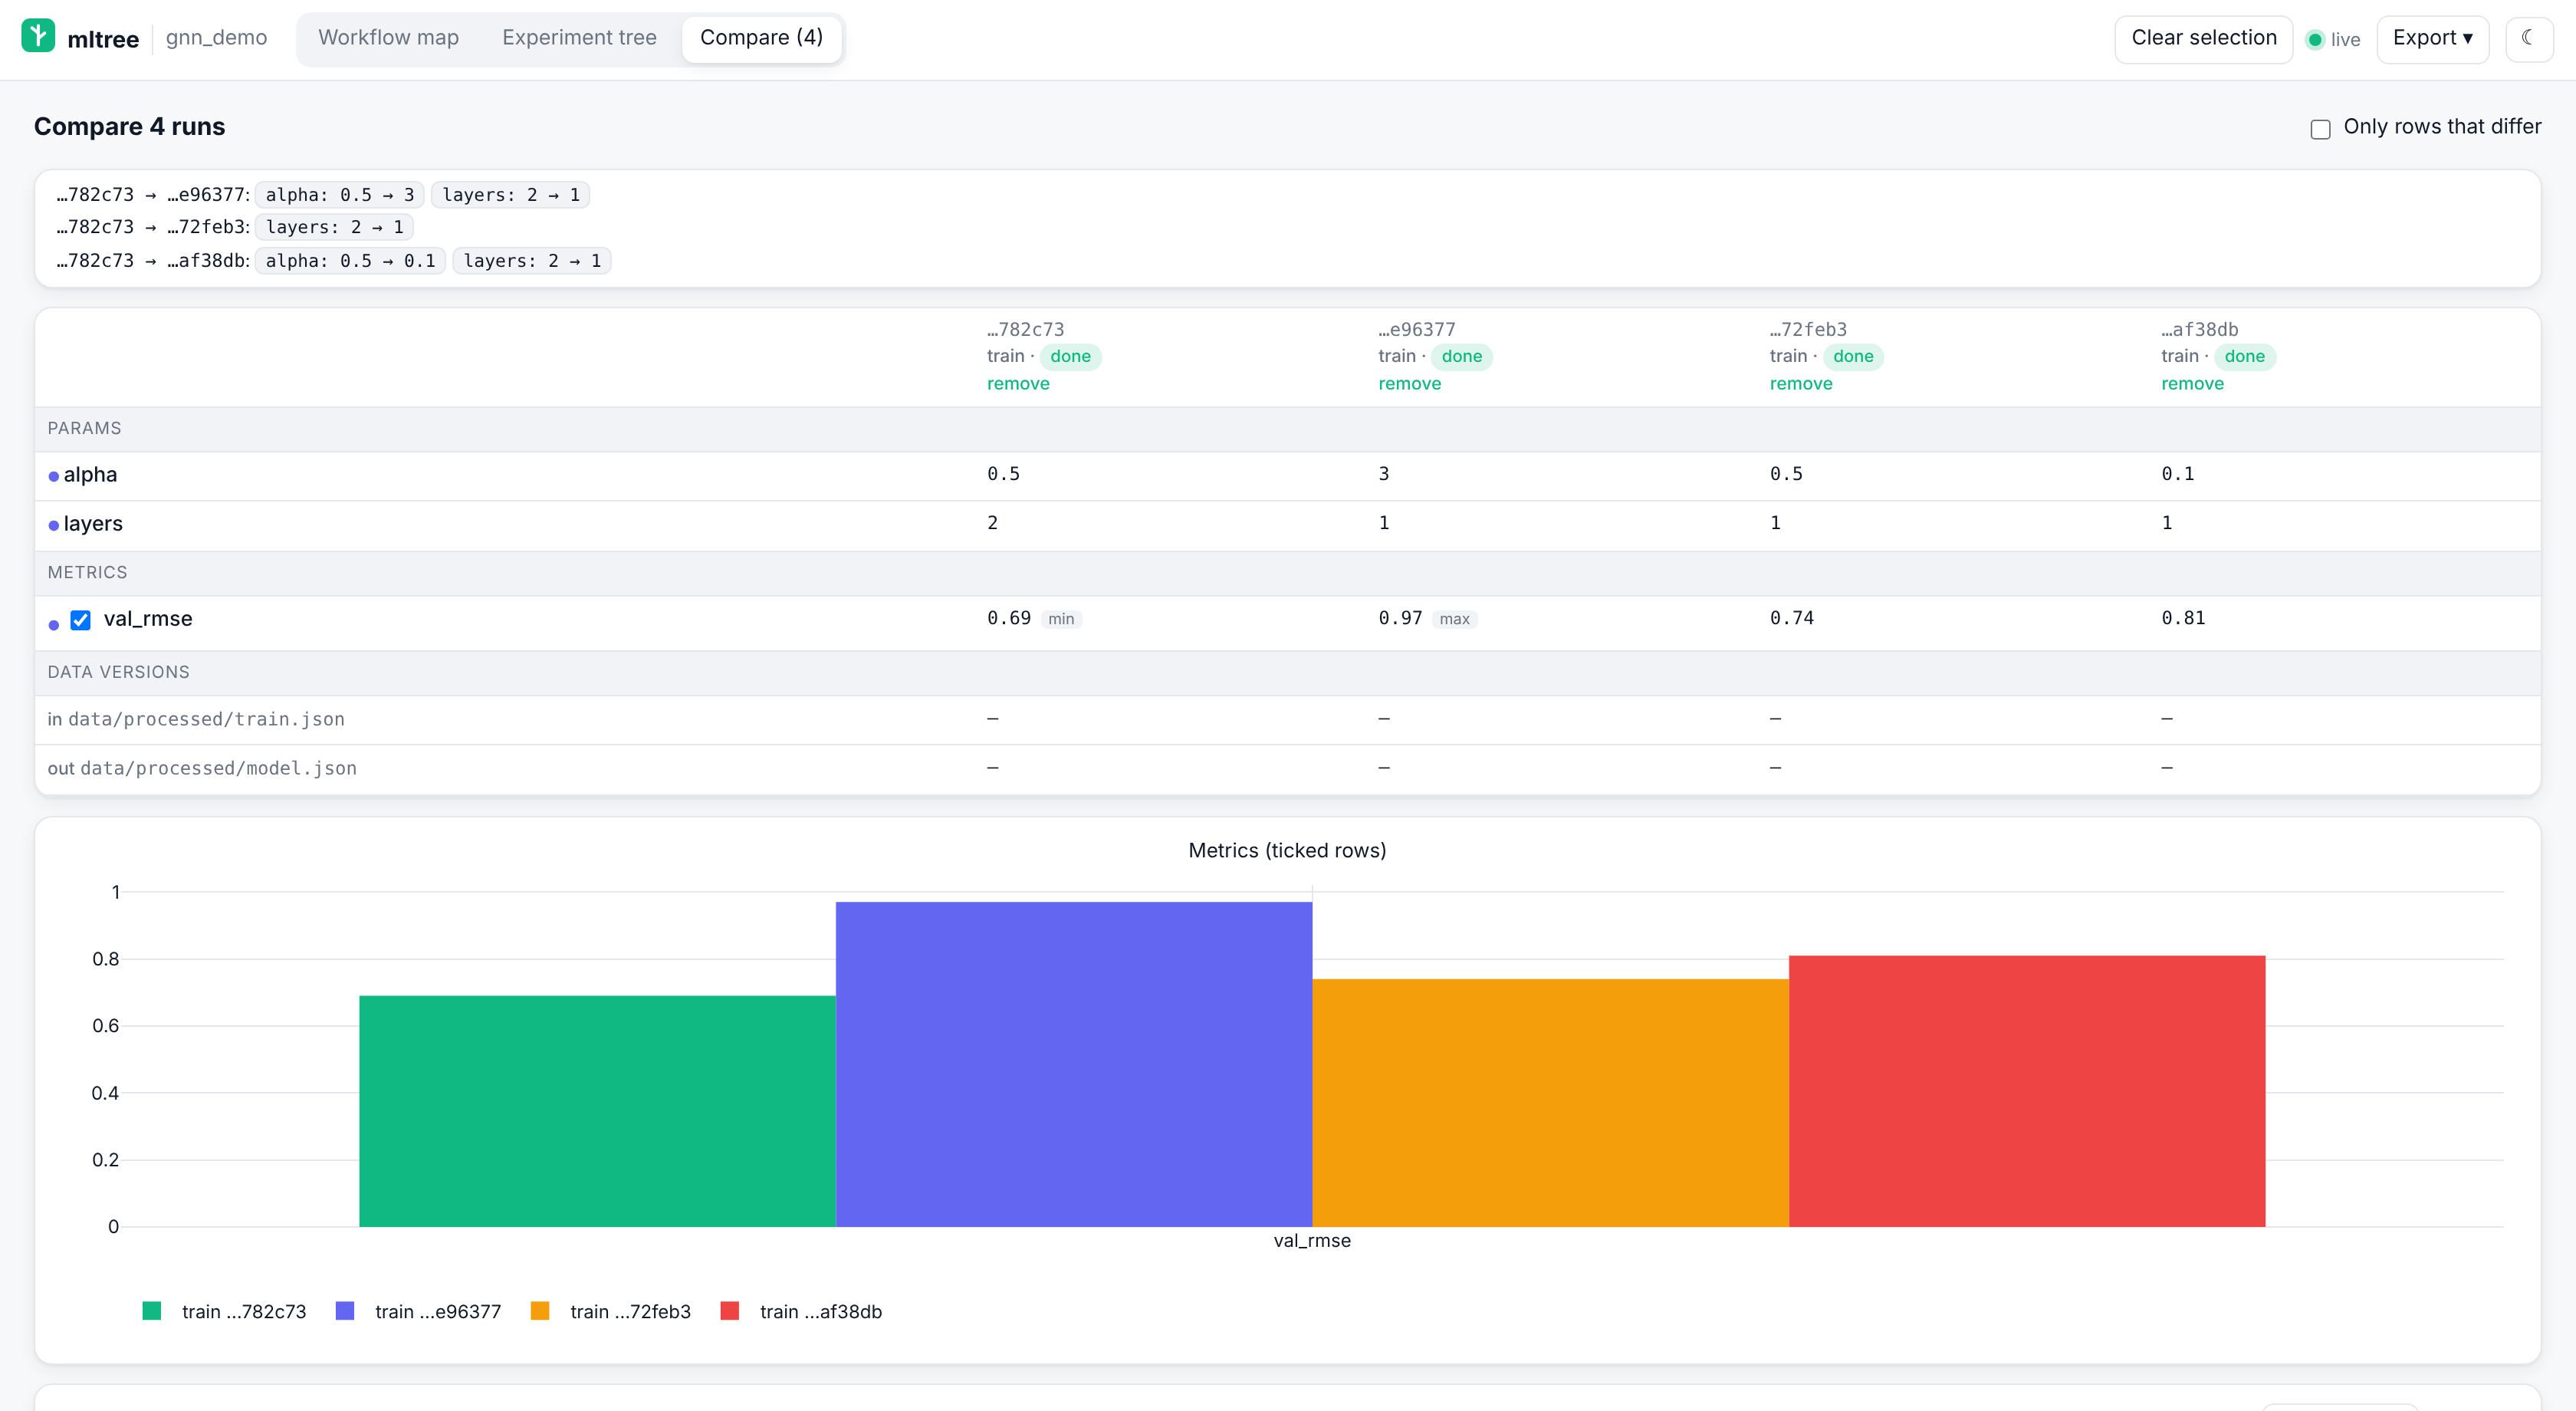Toggle green train ...782c73 legend swatch
The height and width of the screenshot is (1411, 2576).
(152, 1311)
